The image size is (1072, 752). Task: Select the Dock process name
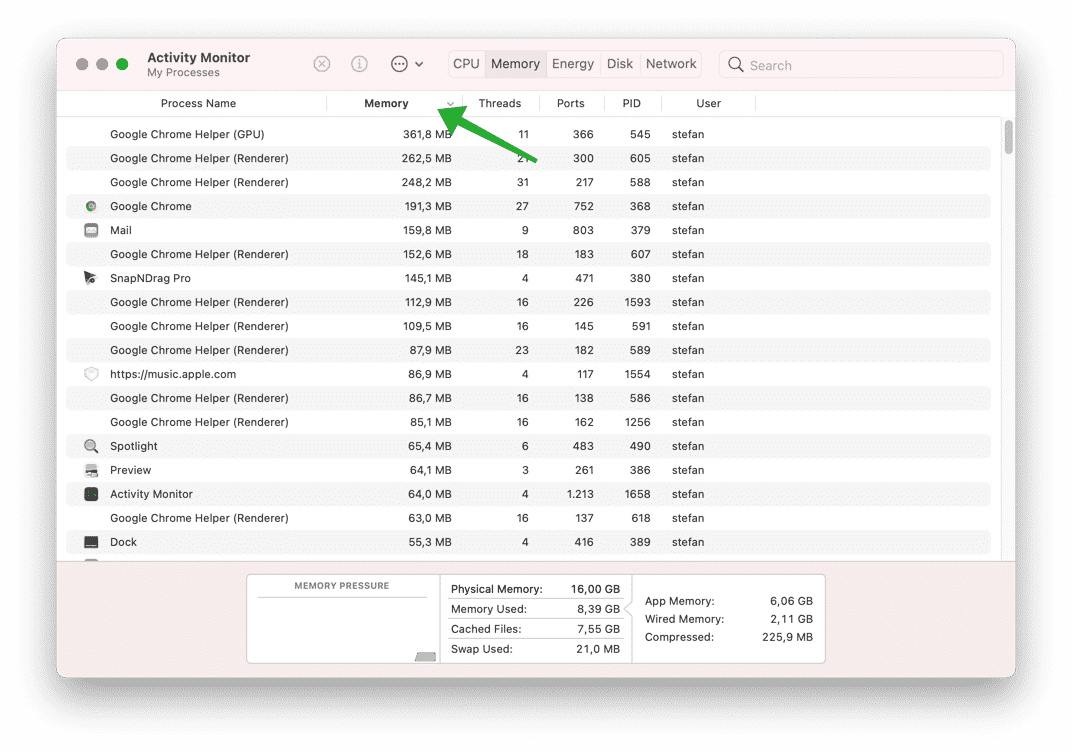click(x=124, y=542)
